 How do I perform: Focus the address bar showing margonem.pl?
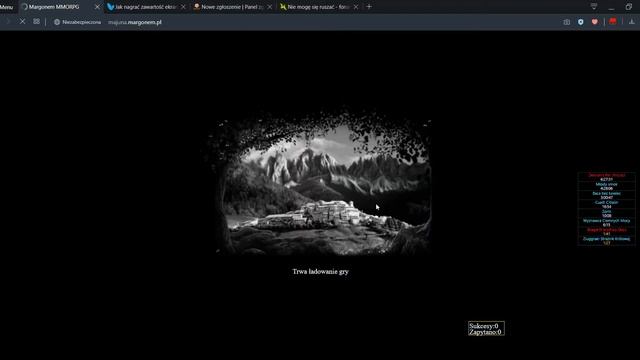click(x=135, y=22)
